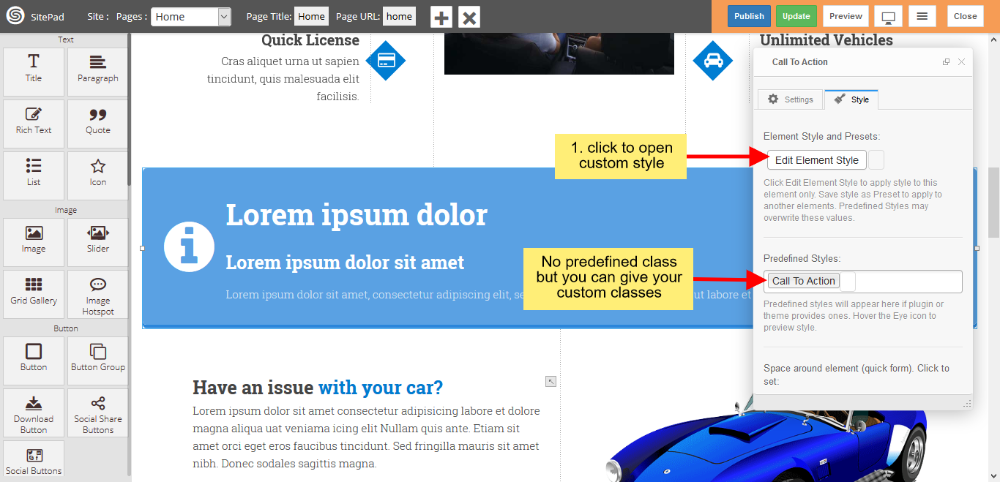1000x482 pixels.
Task: Select the Button Group widget
Action: click(x=98, y=360)
